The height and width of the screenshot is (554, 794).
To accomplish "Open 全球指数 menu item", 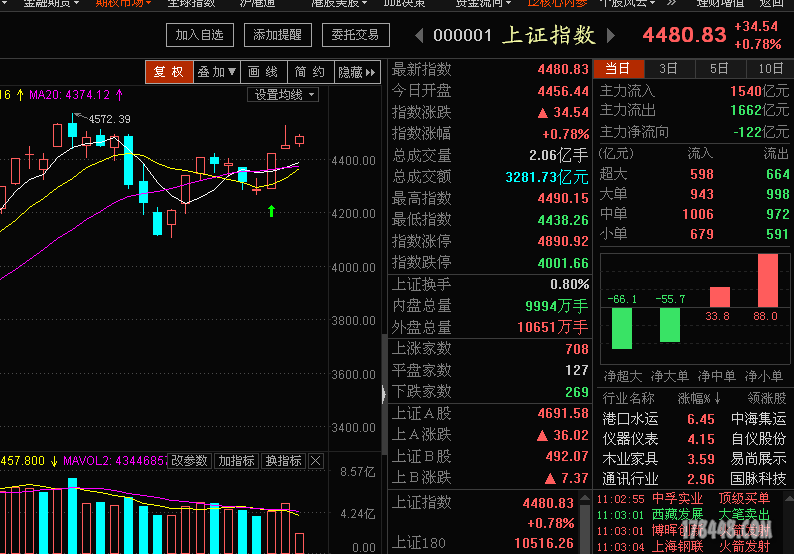I will [x=191, y=4].
